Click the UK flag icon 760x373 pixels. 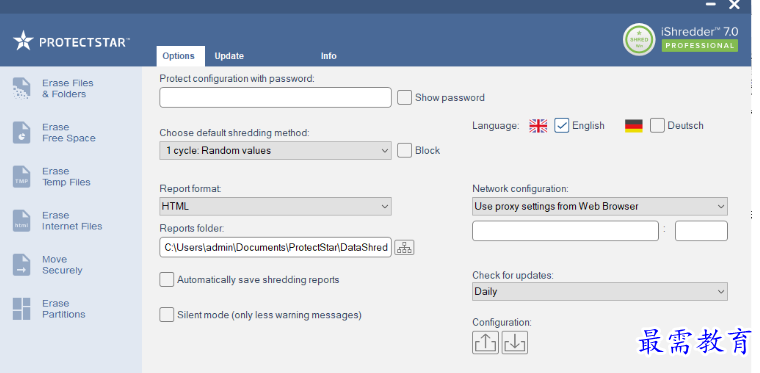[x=538, y=126]
